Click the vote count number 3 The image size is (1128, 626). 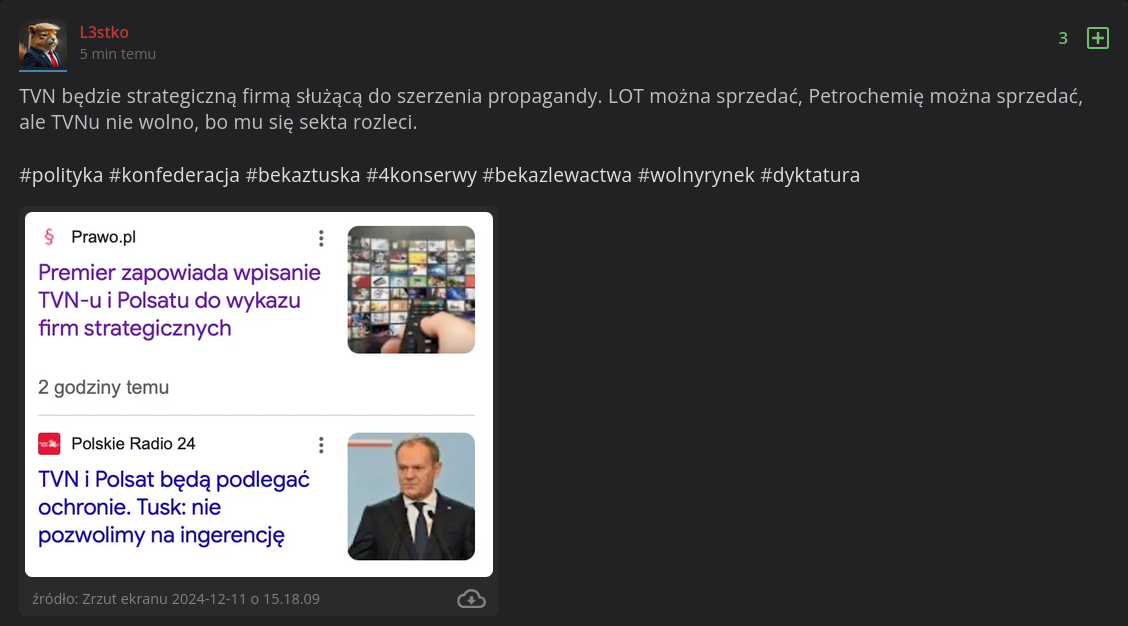point(1063,38)
